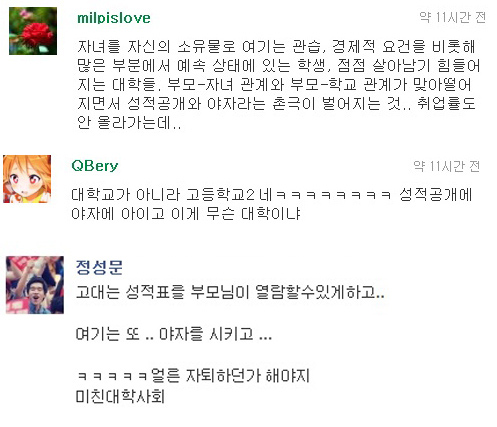
Task: Click the 정성문 username link
Action: (x=99, y=267)
